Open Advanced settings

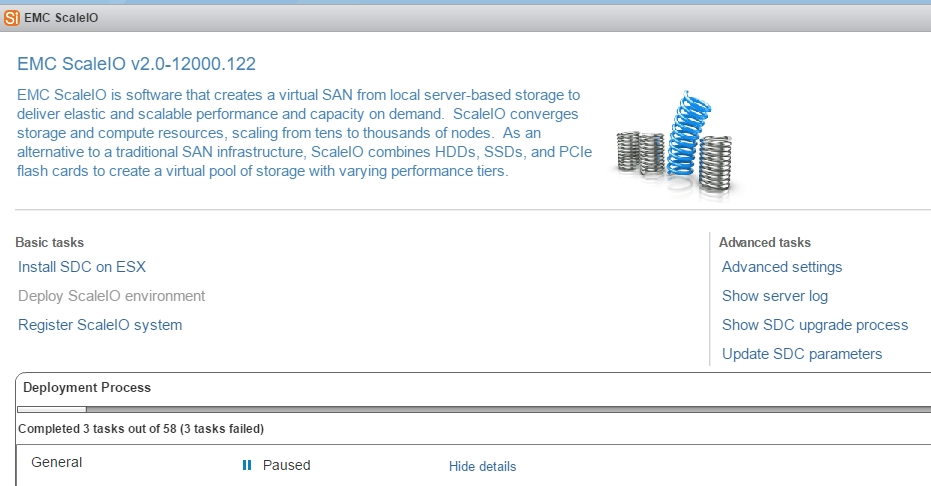tap(782, 267)
